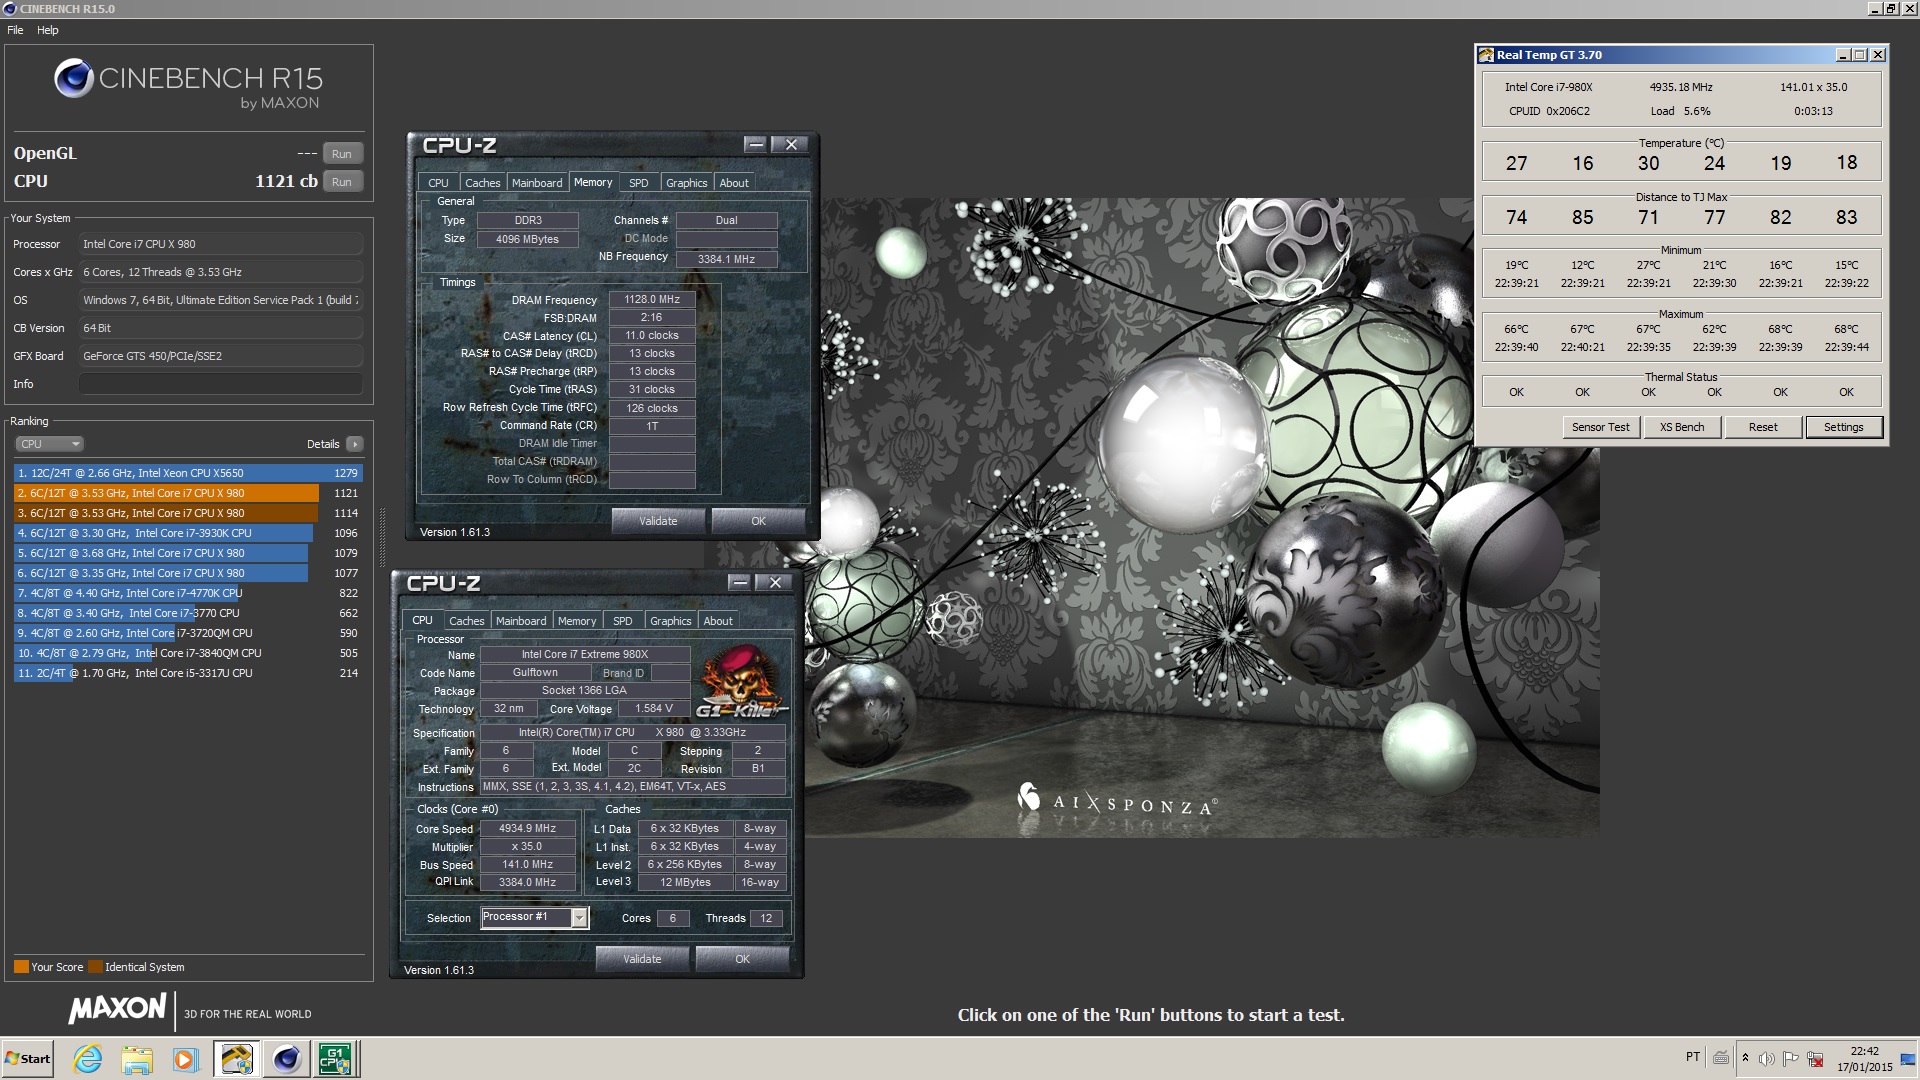Screen dimensions: 1920x1080
Task: Run the CPU benchmark
Action: pos(342,182)
